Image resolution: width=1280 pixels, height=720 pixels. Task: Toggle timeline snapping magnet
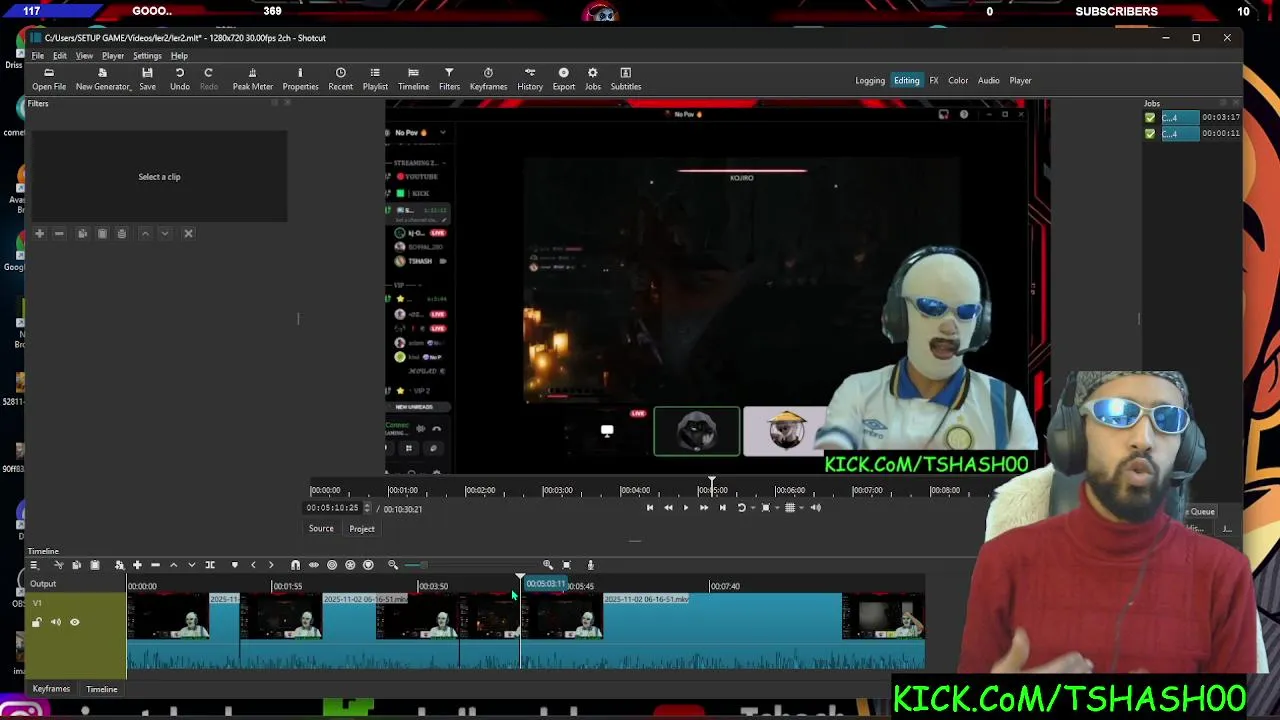tap(295, 565)
